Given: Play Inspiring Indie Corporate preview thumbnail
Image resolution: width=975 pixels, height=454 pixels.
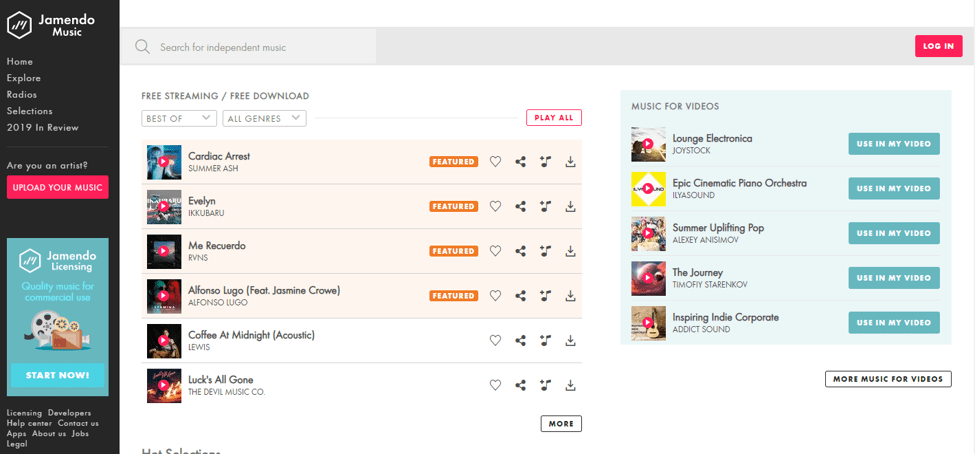Looking at the screenshot, I should pyautogui.click(x=648, y=323).
